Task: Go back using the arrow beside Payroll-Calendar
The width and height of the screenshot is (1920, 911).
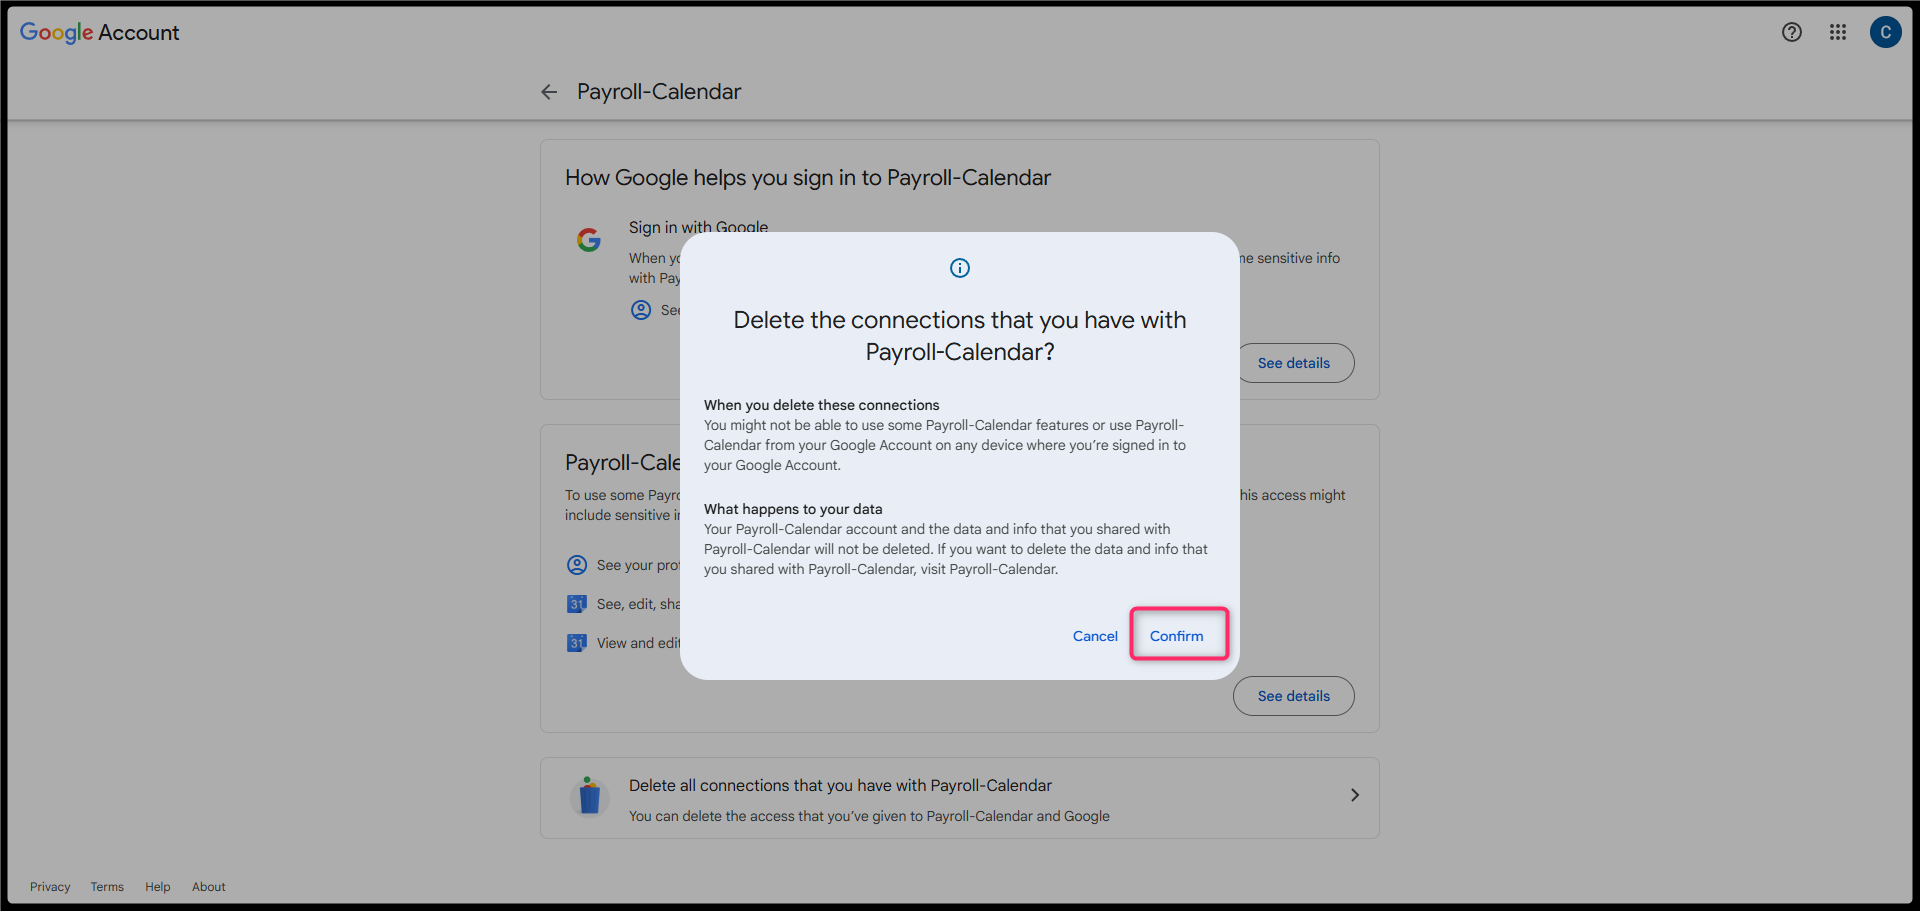Action: (x=549, y=92)
